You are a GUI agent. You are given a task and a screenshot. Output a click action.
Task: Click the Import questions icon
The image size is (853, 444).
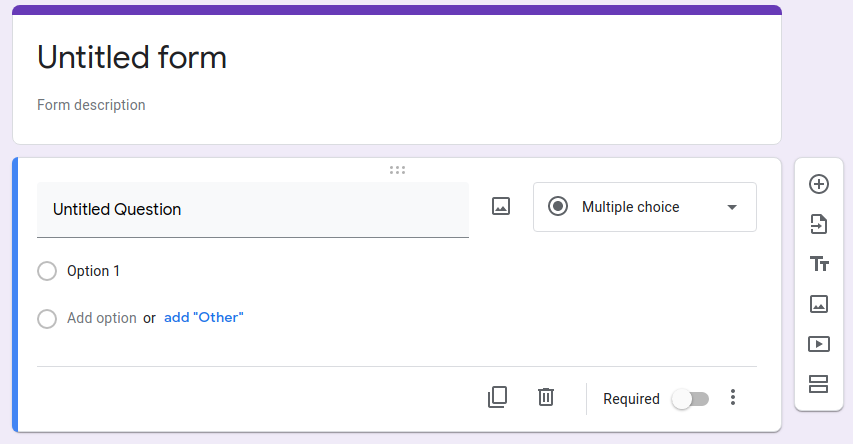coord(819,224)
